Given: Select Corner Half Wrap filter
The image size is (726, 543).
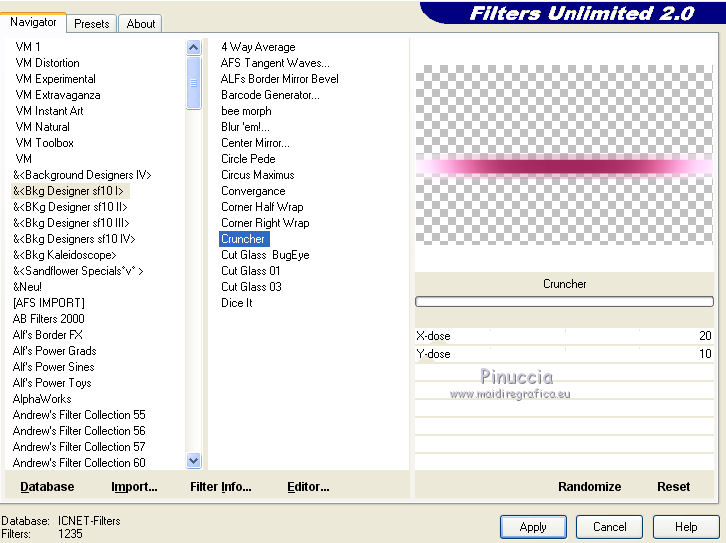Looking at the screenshot, I should click(x=262, y=207).
